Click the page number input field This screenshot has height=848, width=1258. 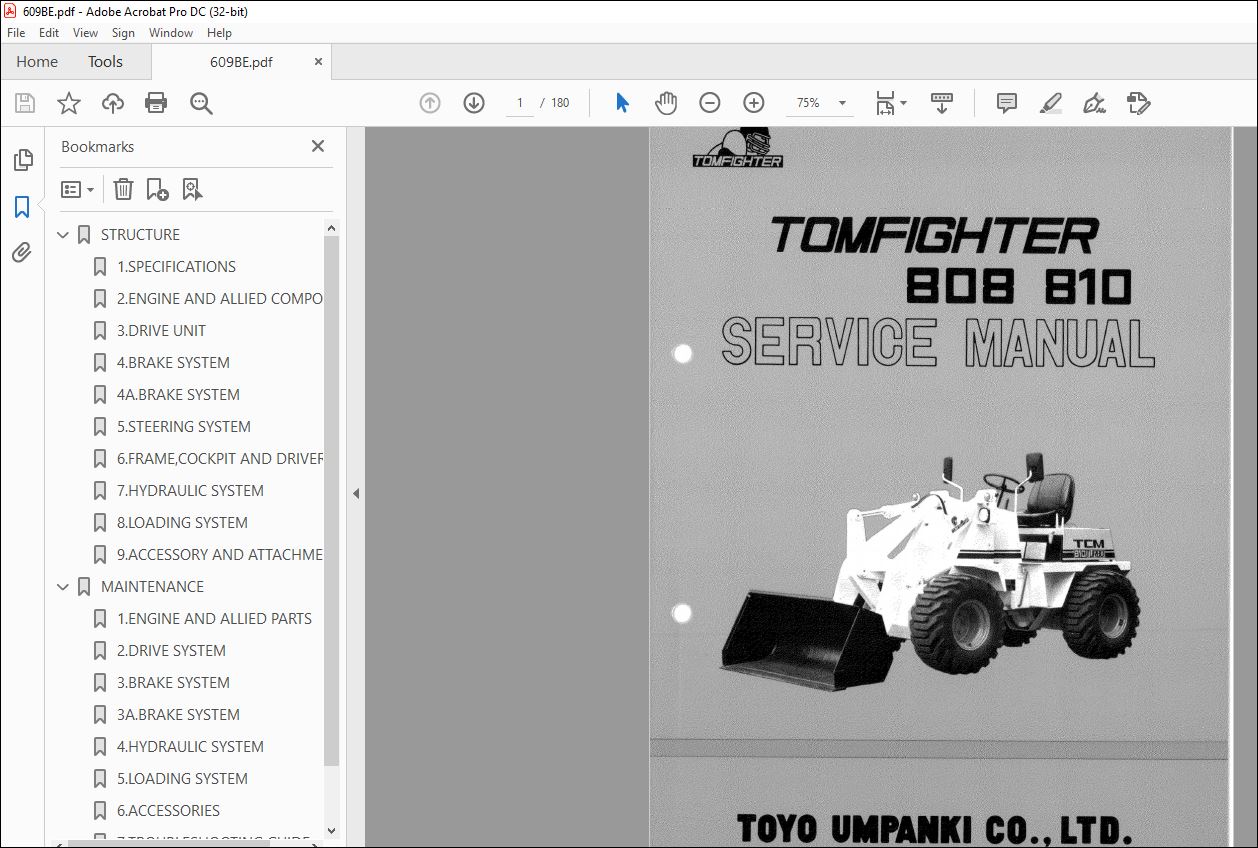click(520, 103)
